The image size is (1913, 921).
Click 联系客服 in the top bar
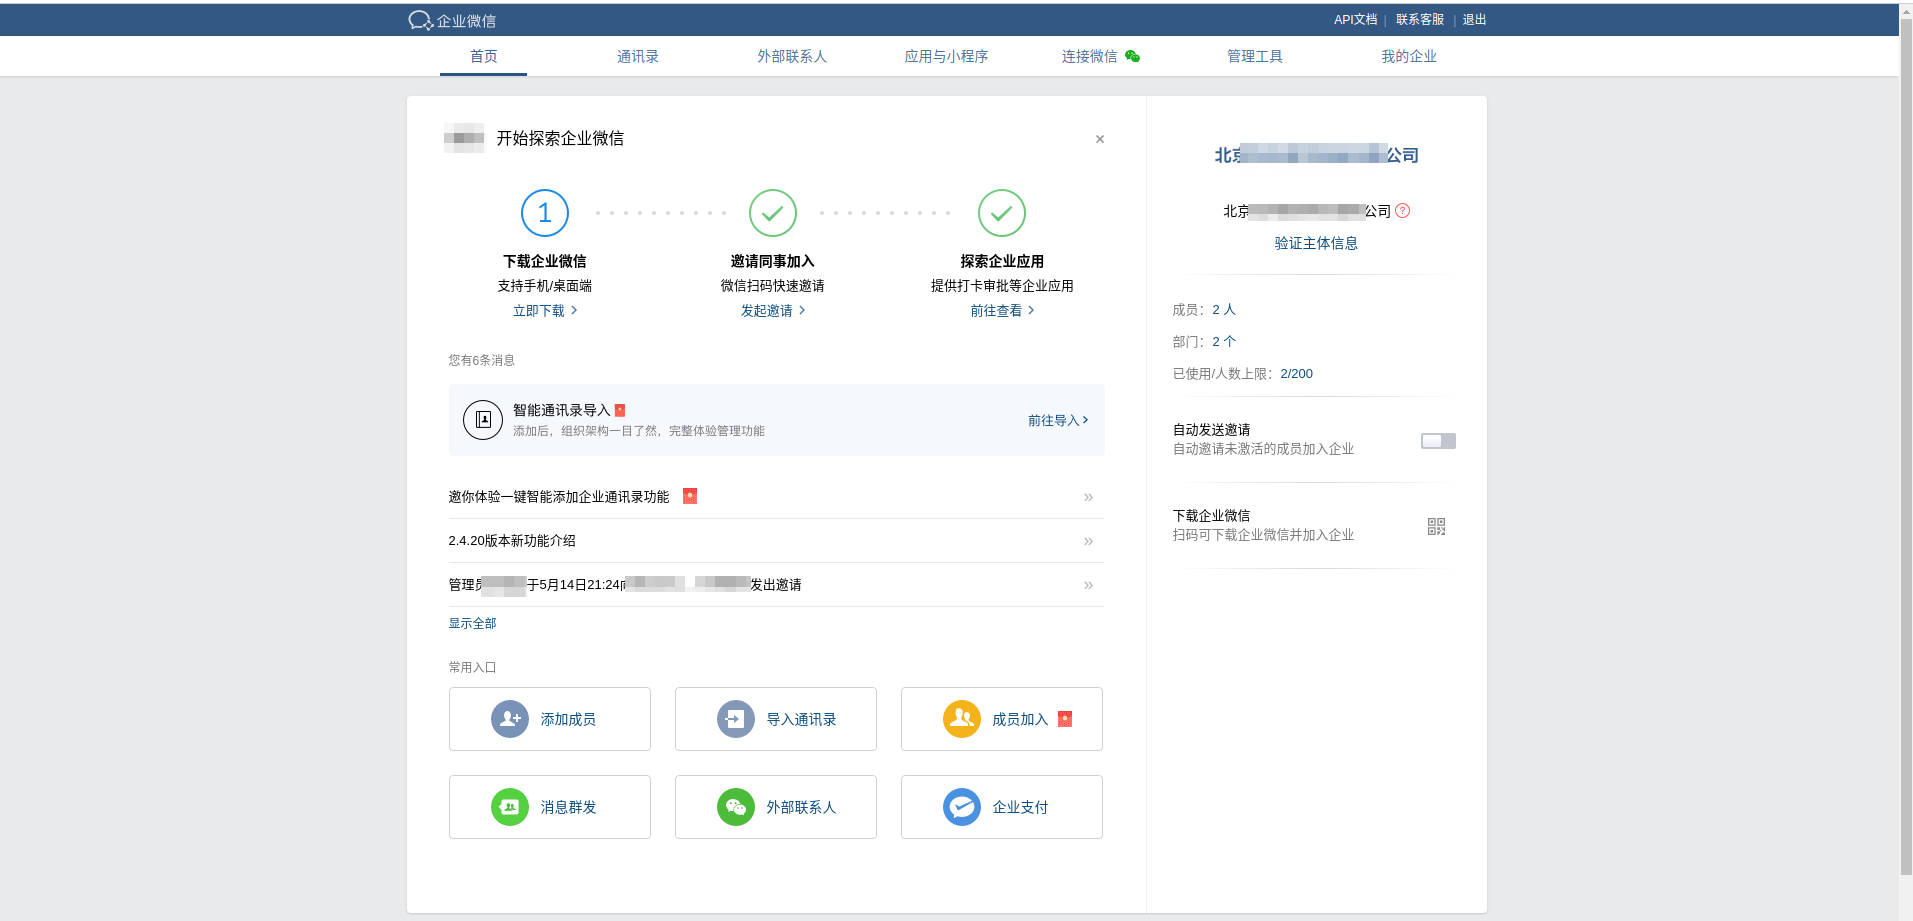[x=1420, y=20]
